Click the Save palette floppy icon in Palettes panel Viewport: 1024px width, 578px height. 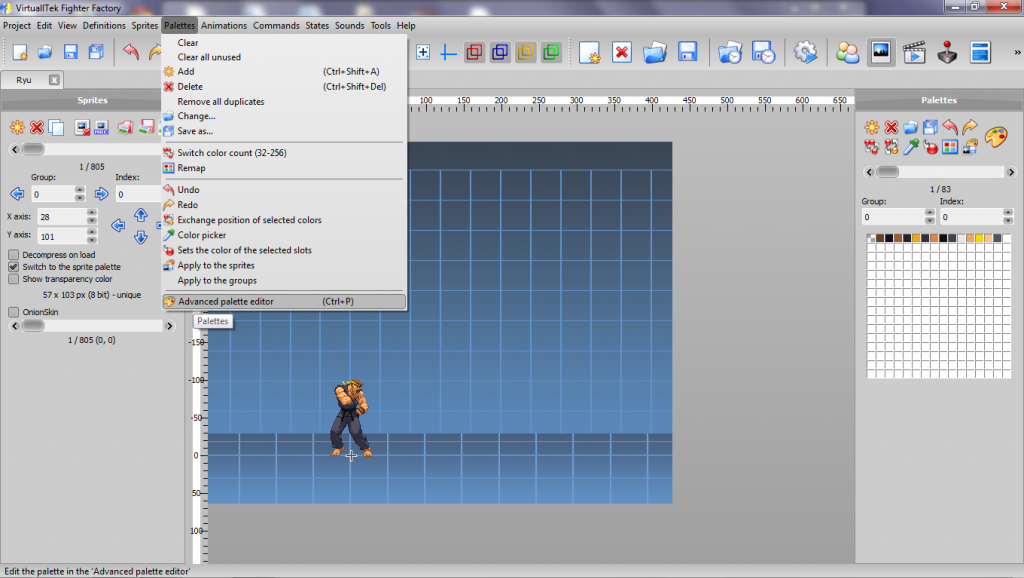(931, 127)
